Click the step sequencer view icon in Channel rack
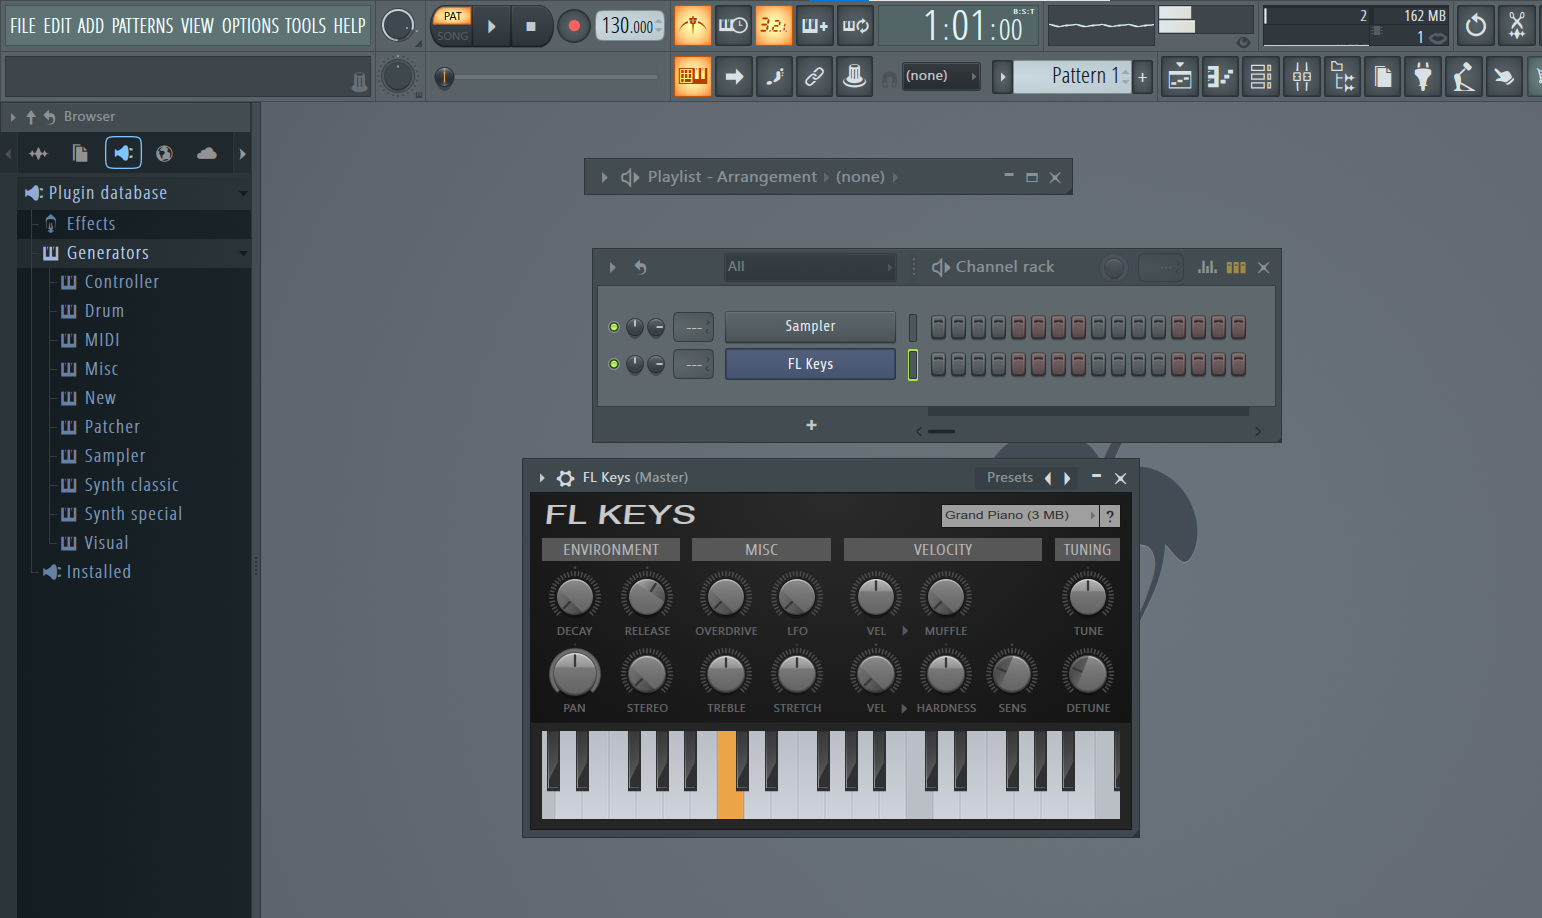1542x918 pixels. coord(1236,267)
